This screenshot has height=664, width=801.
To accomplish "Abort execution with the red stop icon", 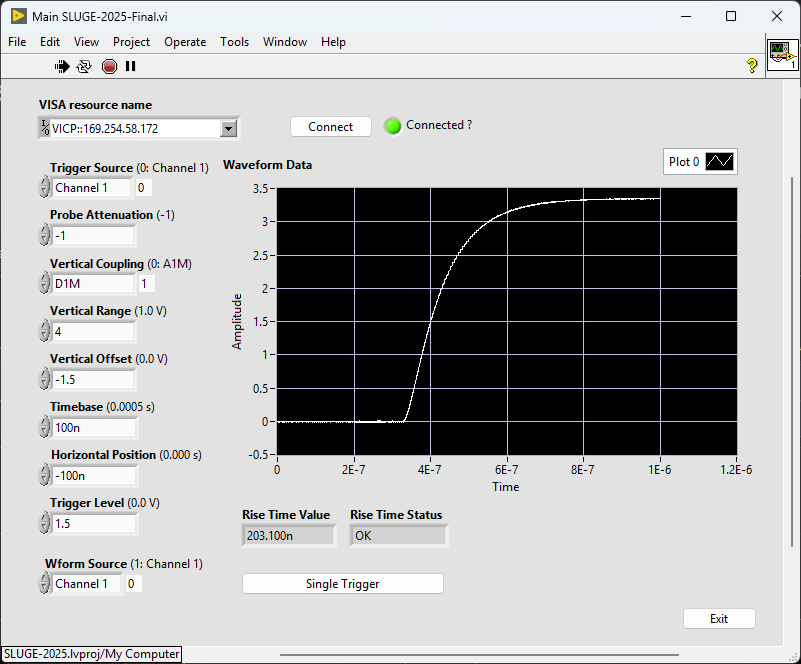I will click(x=109, y=66).
